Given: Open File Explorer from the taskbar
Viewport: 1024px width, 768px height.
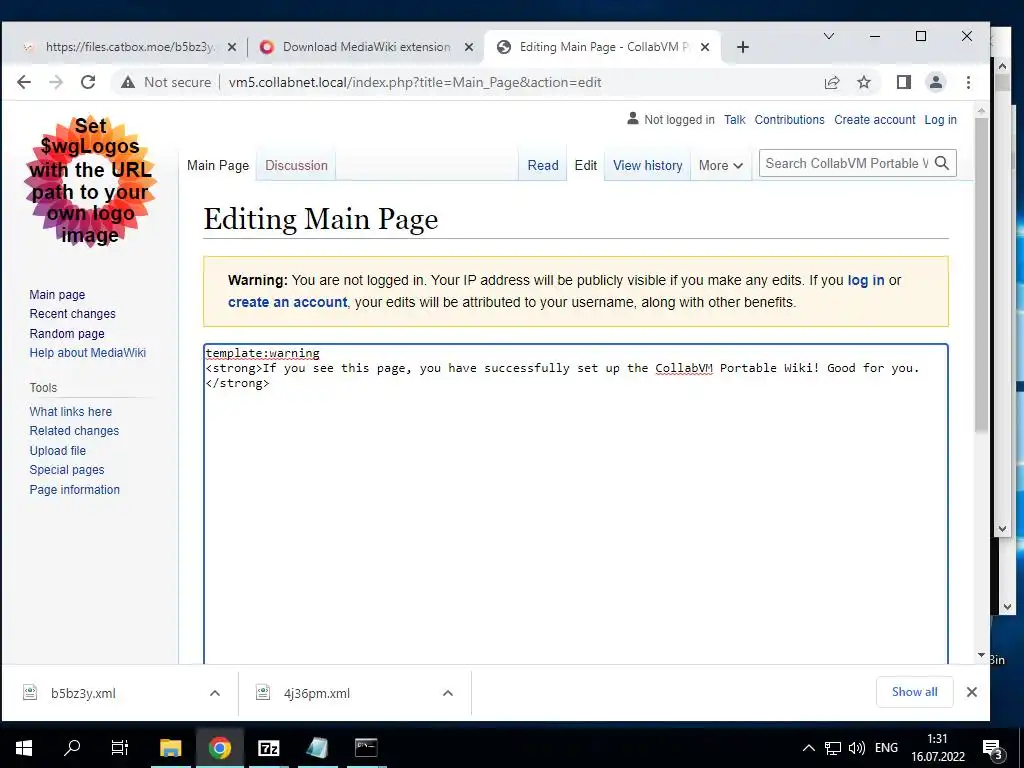Looking at the screenshot, I should tap(170, 748).
